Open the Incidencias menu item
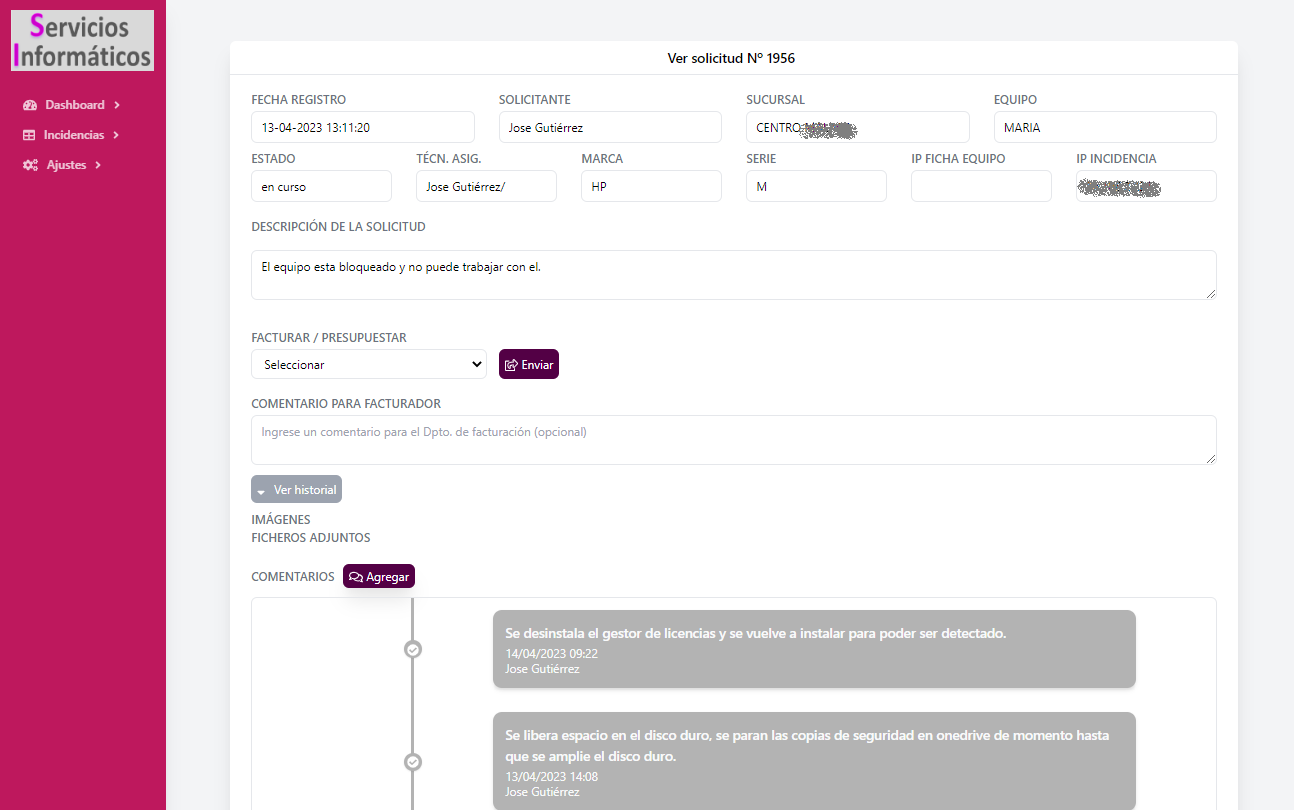This screenshot has height=810, width=1294. (x=72, y=135)
